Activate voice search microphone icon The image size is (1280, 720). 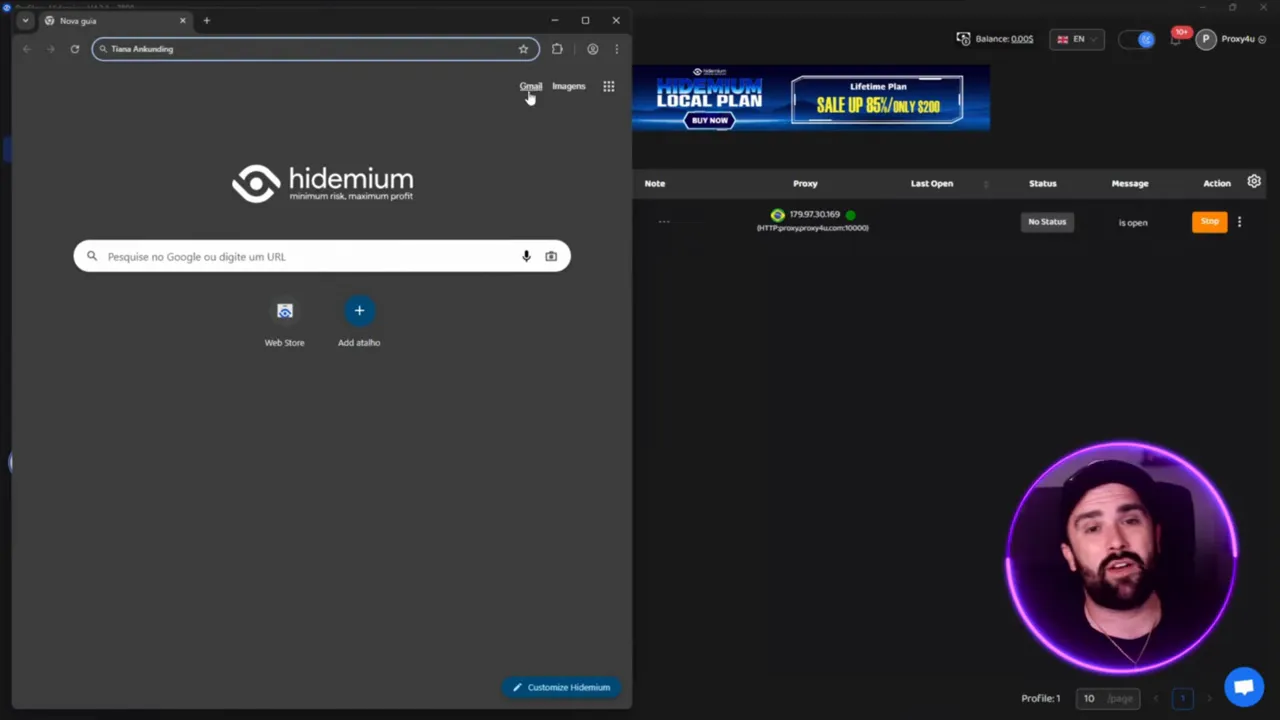click(x=526, y=256)
